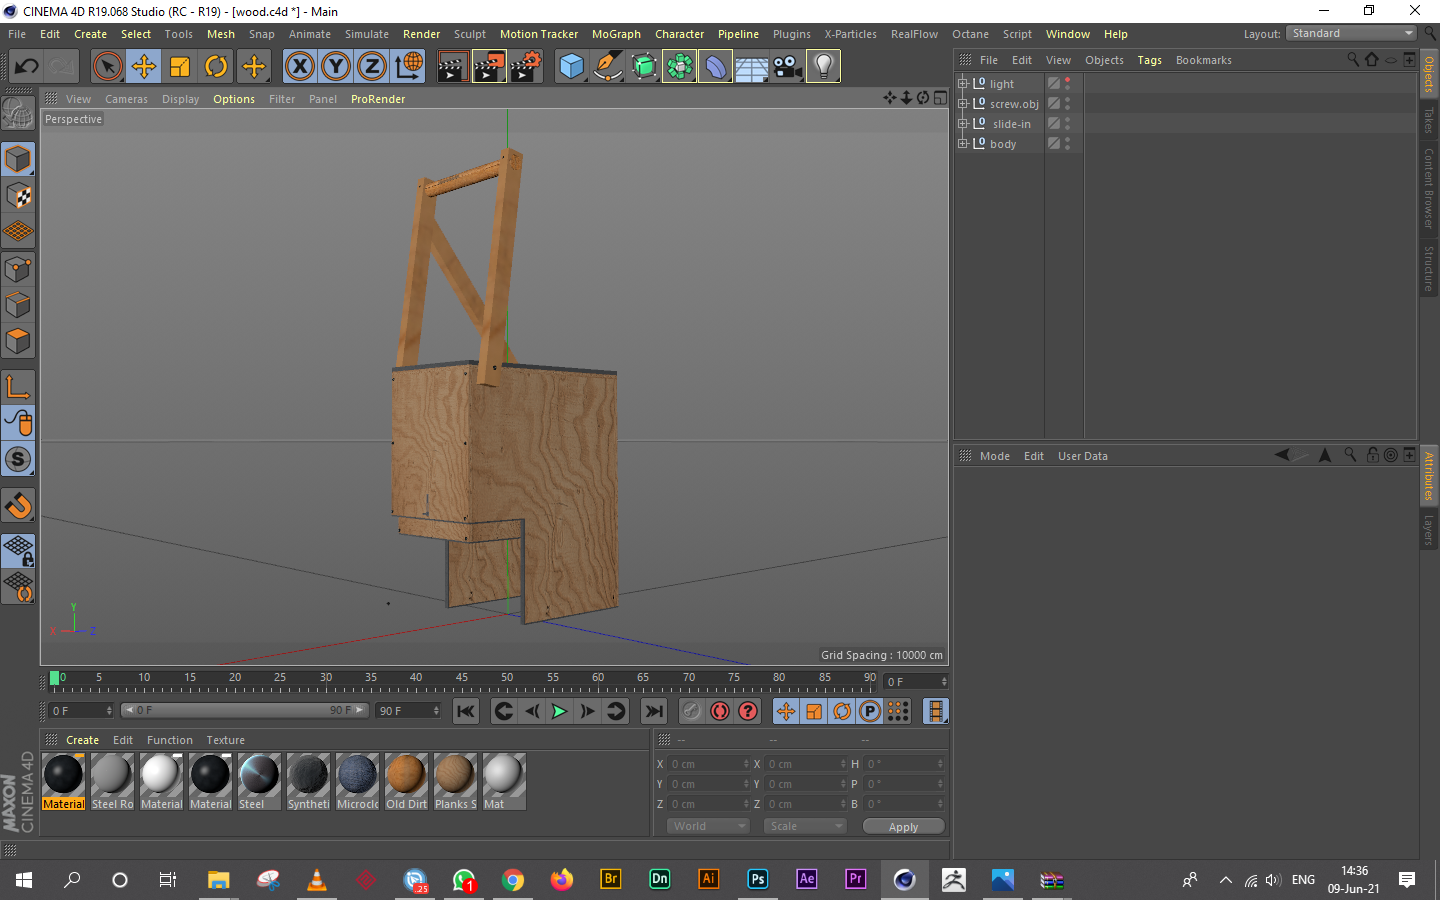Select the Rotate tool
1440x900 pixels.
point(216,67)
